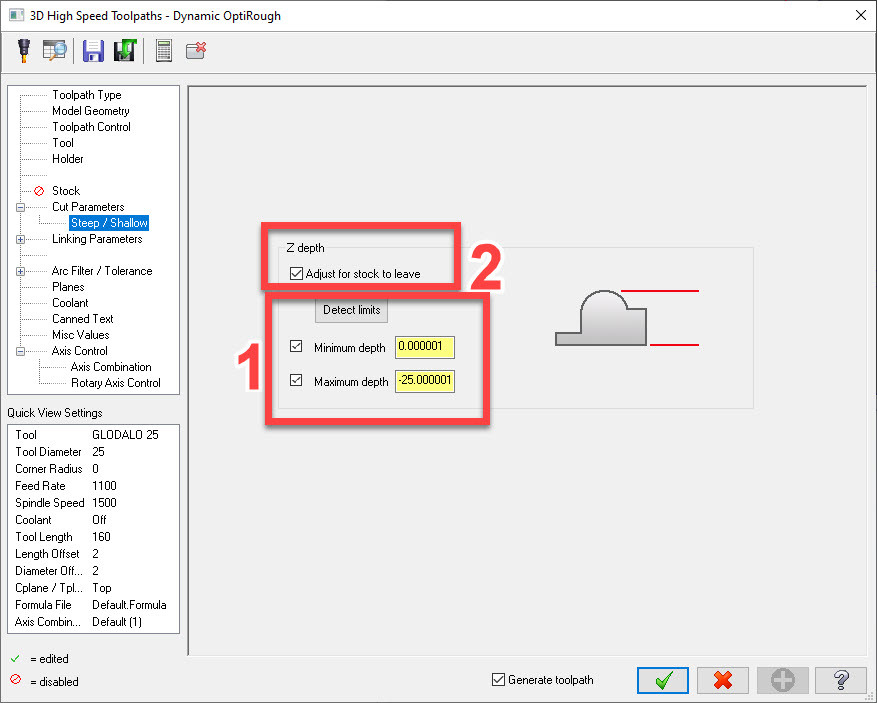The width and height of the screenshot is (877, 703).
Task: Select Toolpath Type in the tree
Action: [x=86, y=95]
